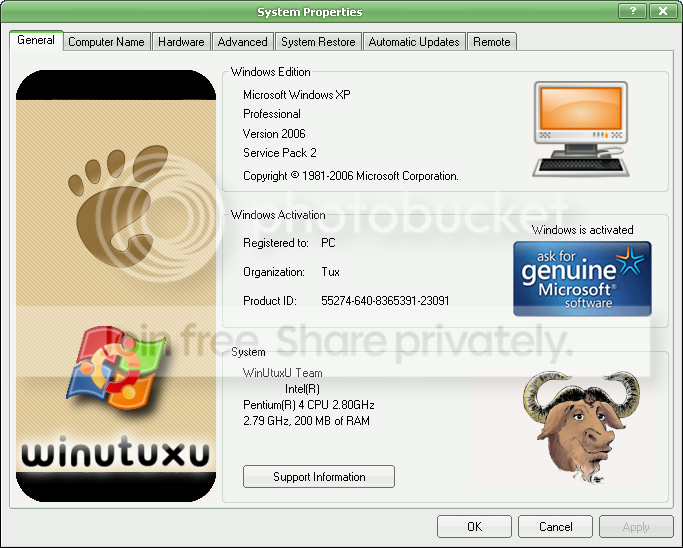Click the 'Version 2006' text

[x=274, y=134]
